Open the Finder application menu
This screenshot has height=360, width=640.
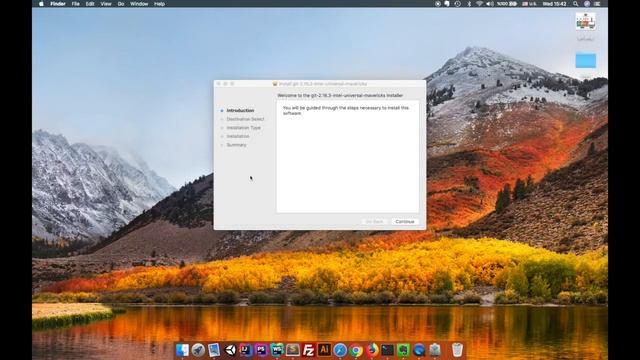[58, 4]
